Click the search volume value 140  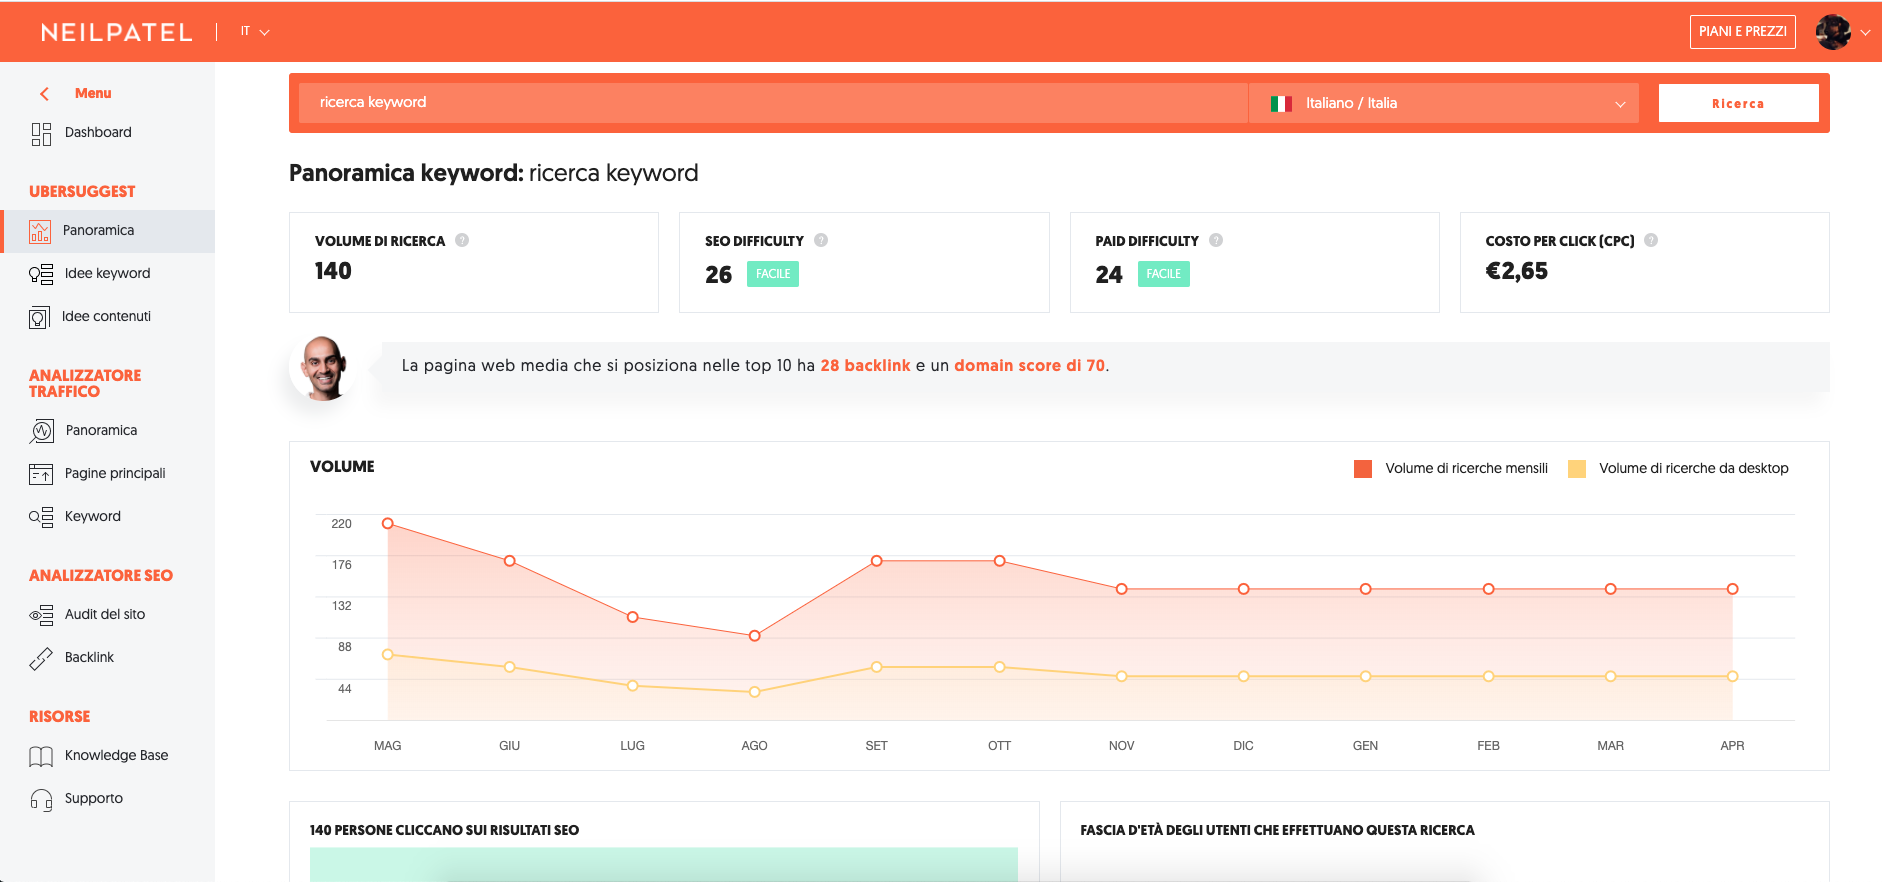click(x=333, y=272)
